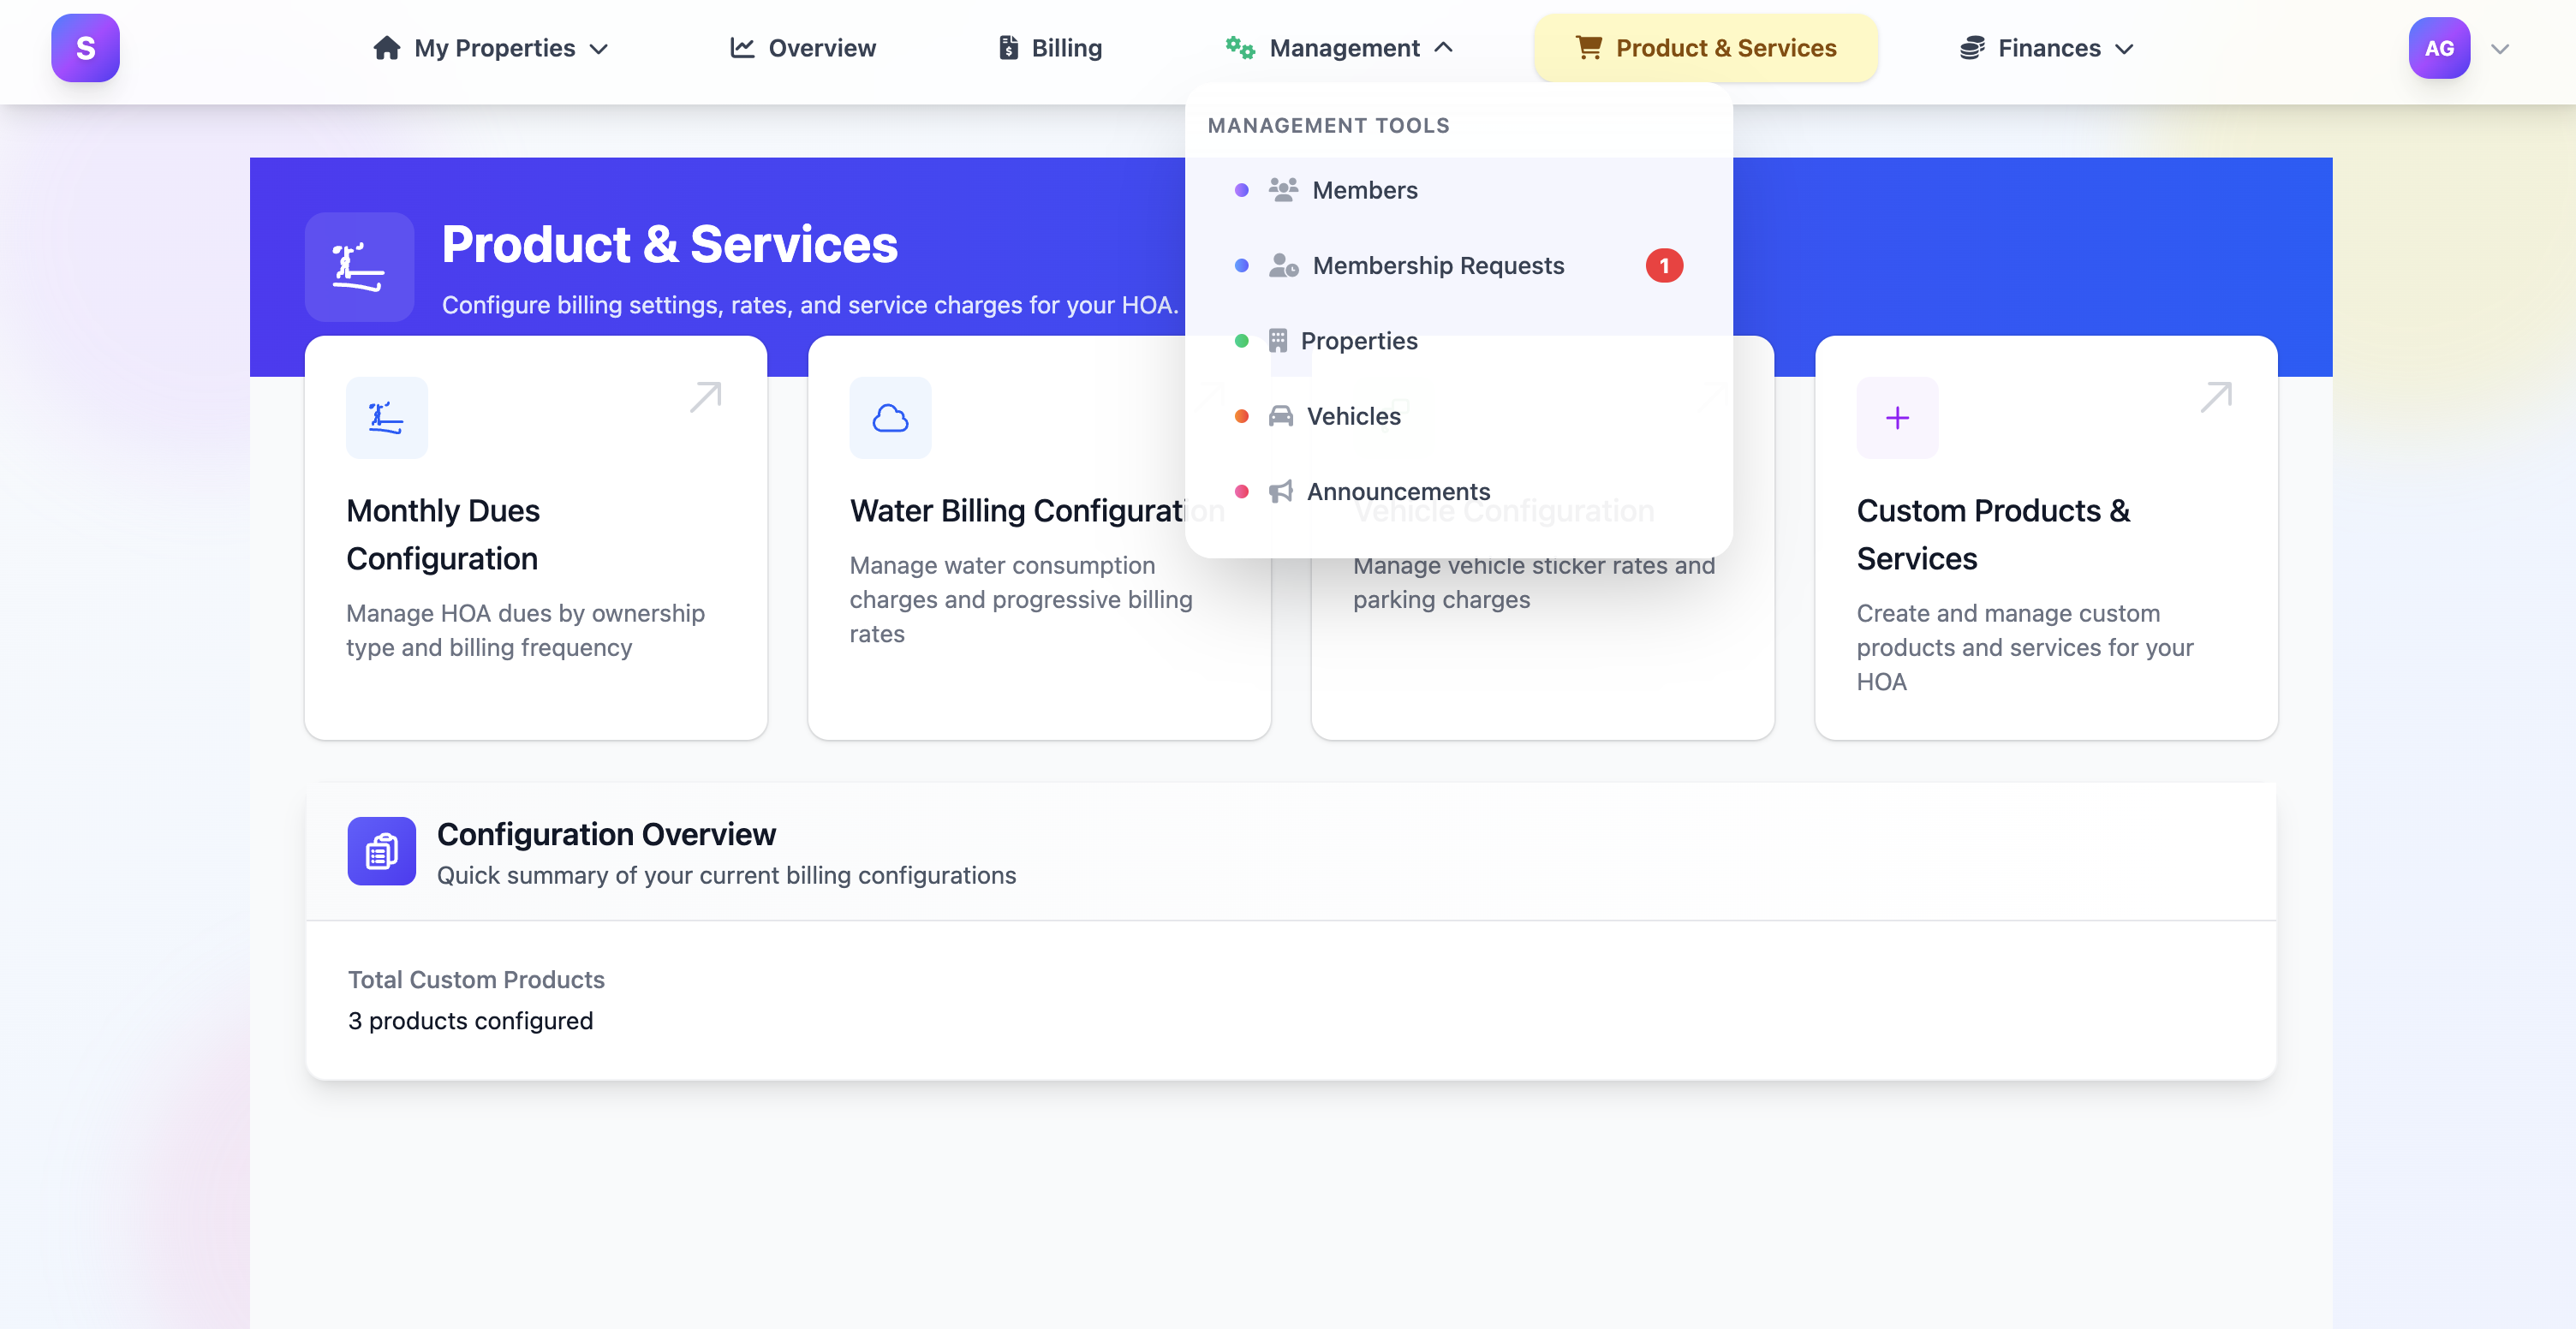The height and width of the screenshot is (1329, 2576).
Task: Open the chevron next to AG avatar
Action: tap(2499, 49)
